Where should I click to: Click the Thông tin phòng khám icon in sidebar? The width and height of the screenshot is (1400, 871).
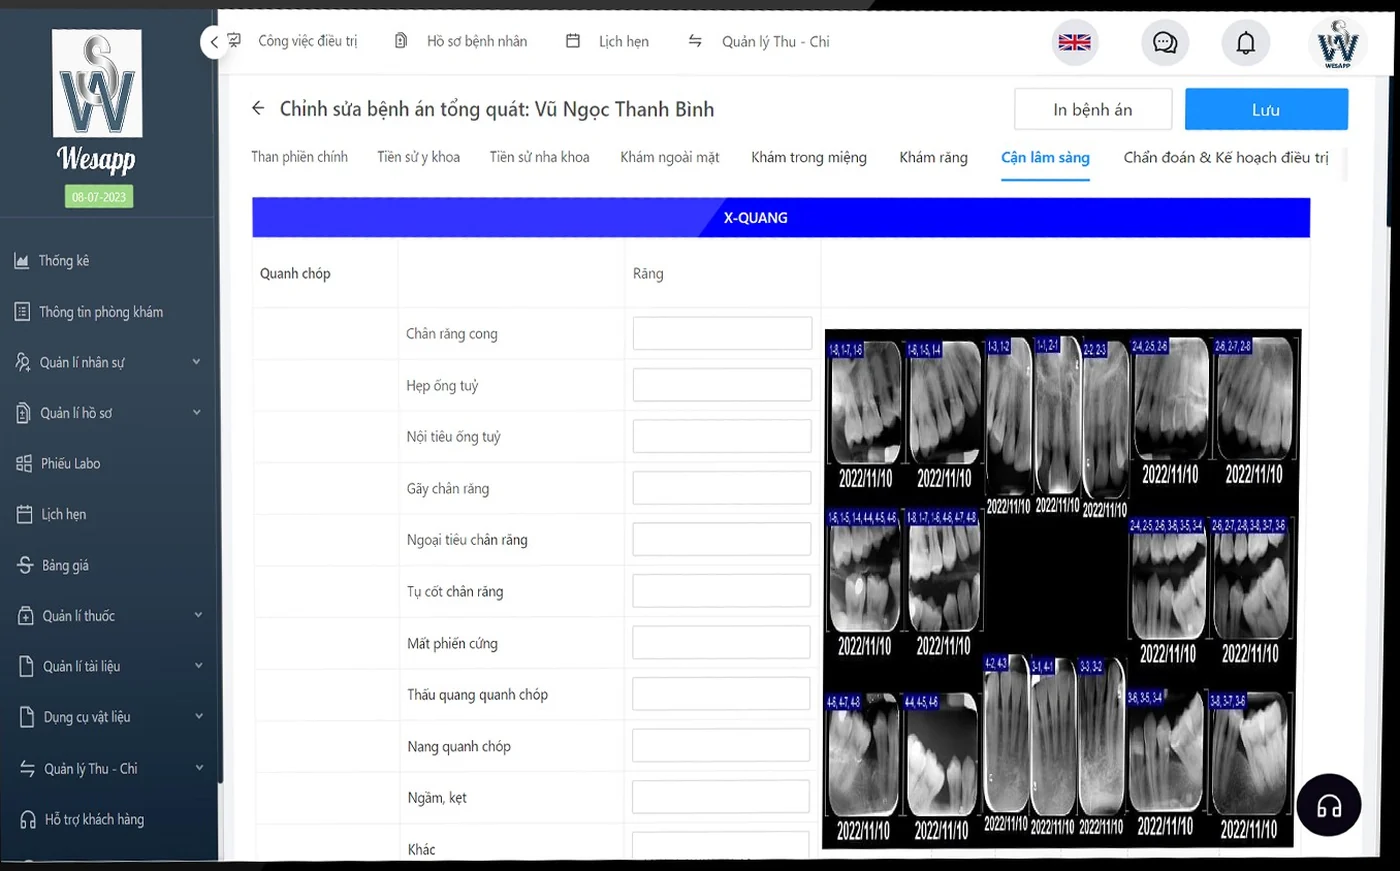(x=22, y=312)
